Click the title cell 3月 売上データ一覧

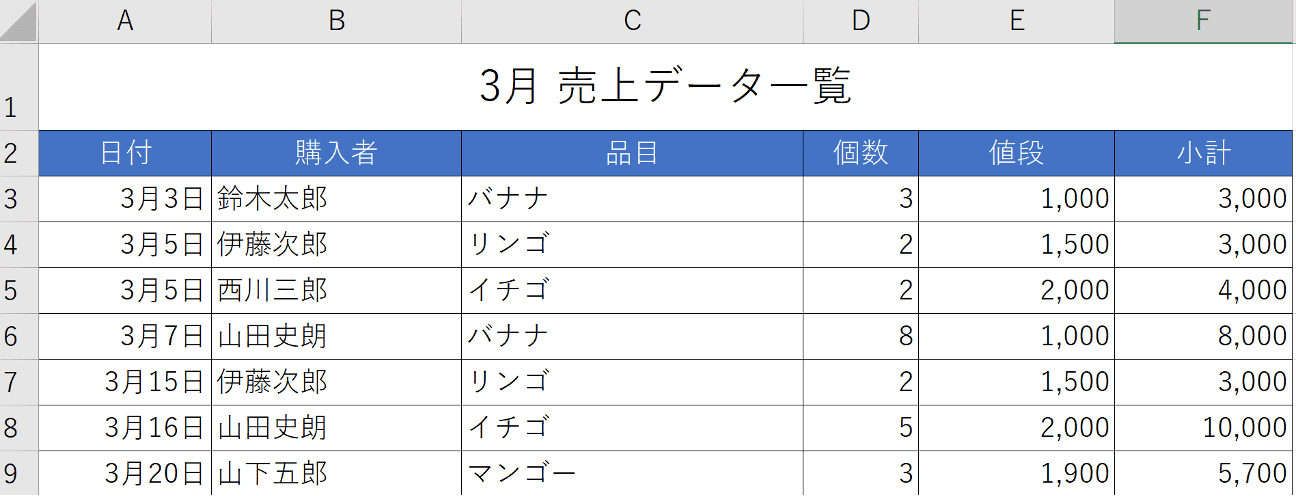pyautogui.click(x=665, y=87)
